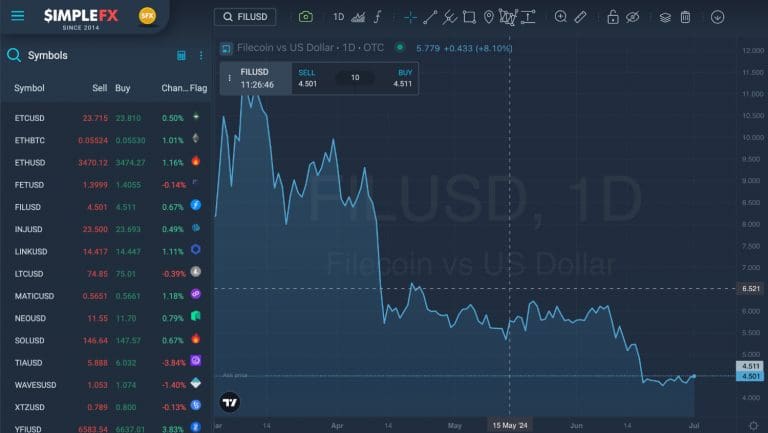Select the LINKUSD row
768x433 pixels.
coord(106,251)
